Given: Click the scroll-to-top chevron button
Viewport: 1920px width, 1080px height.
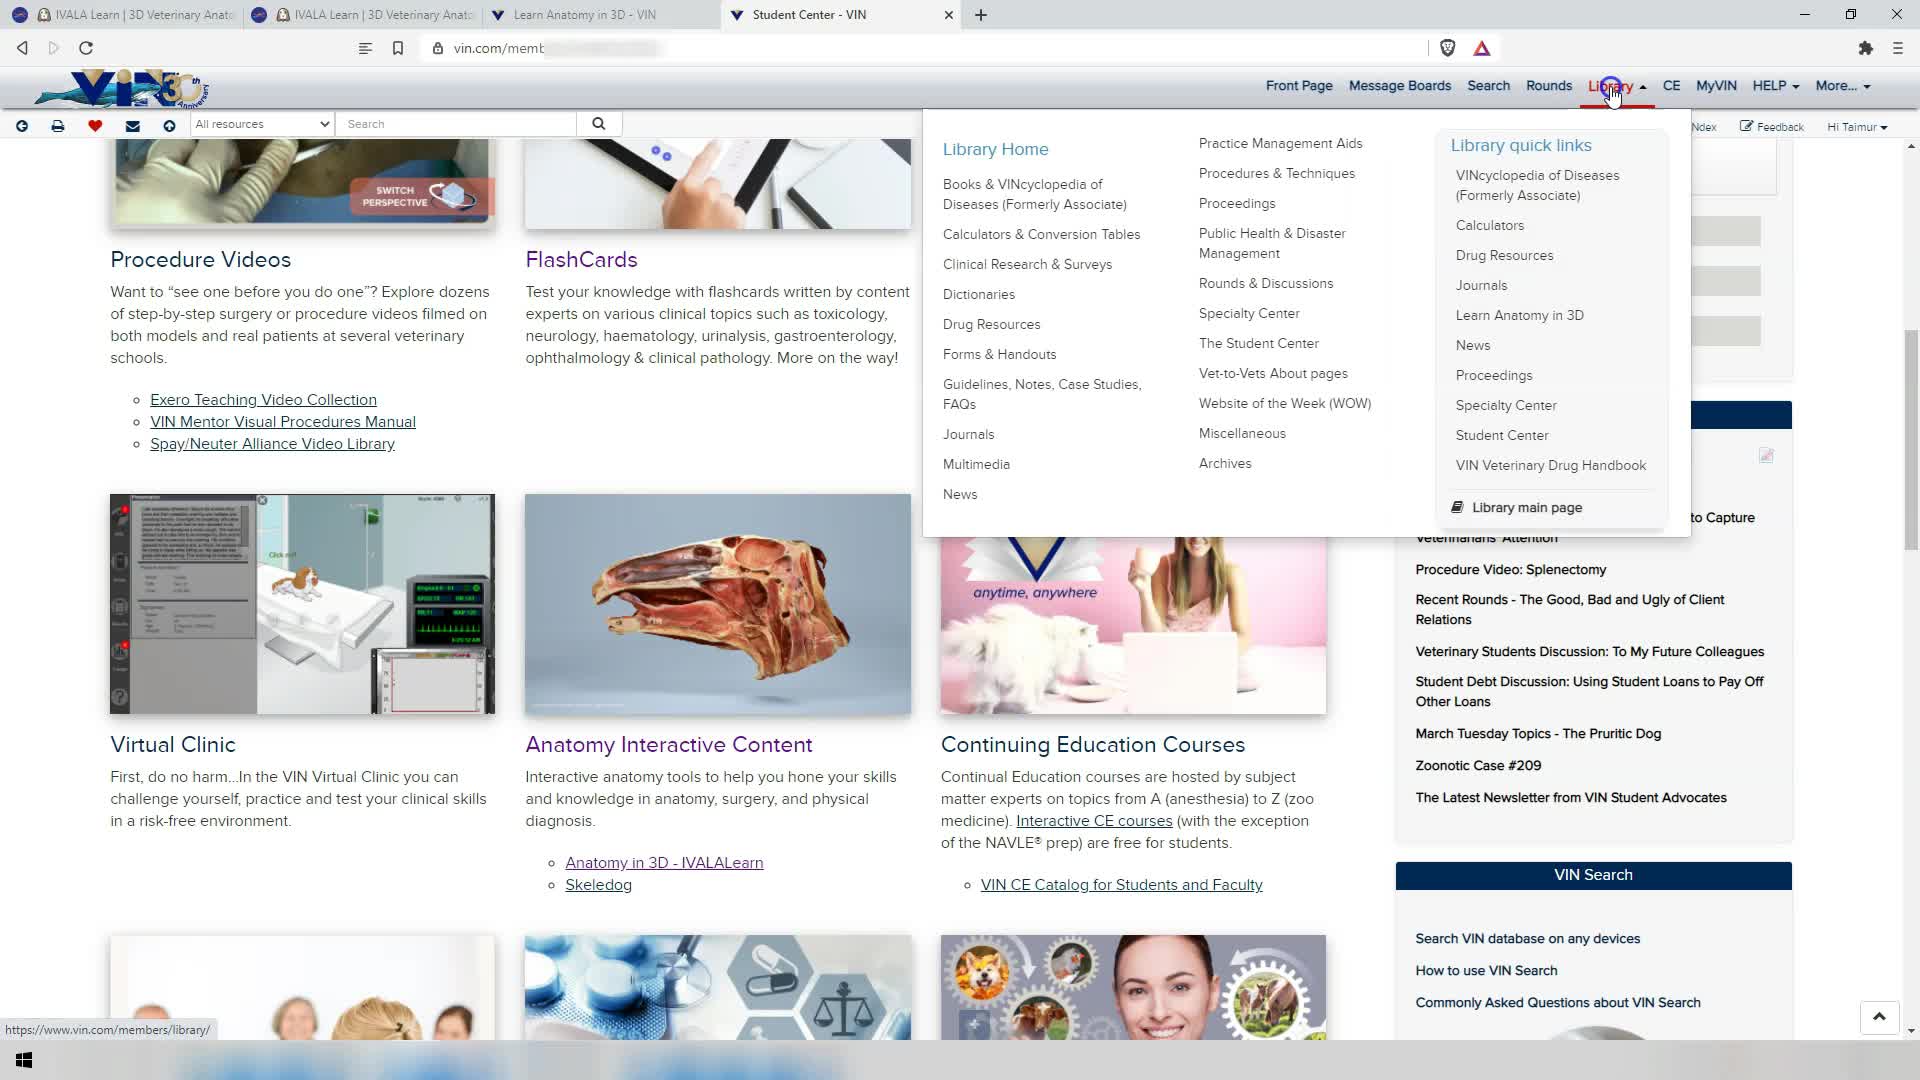Looking at the screenshot, I should [x=1879, y=1017].
